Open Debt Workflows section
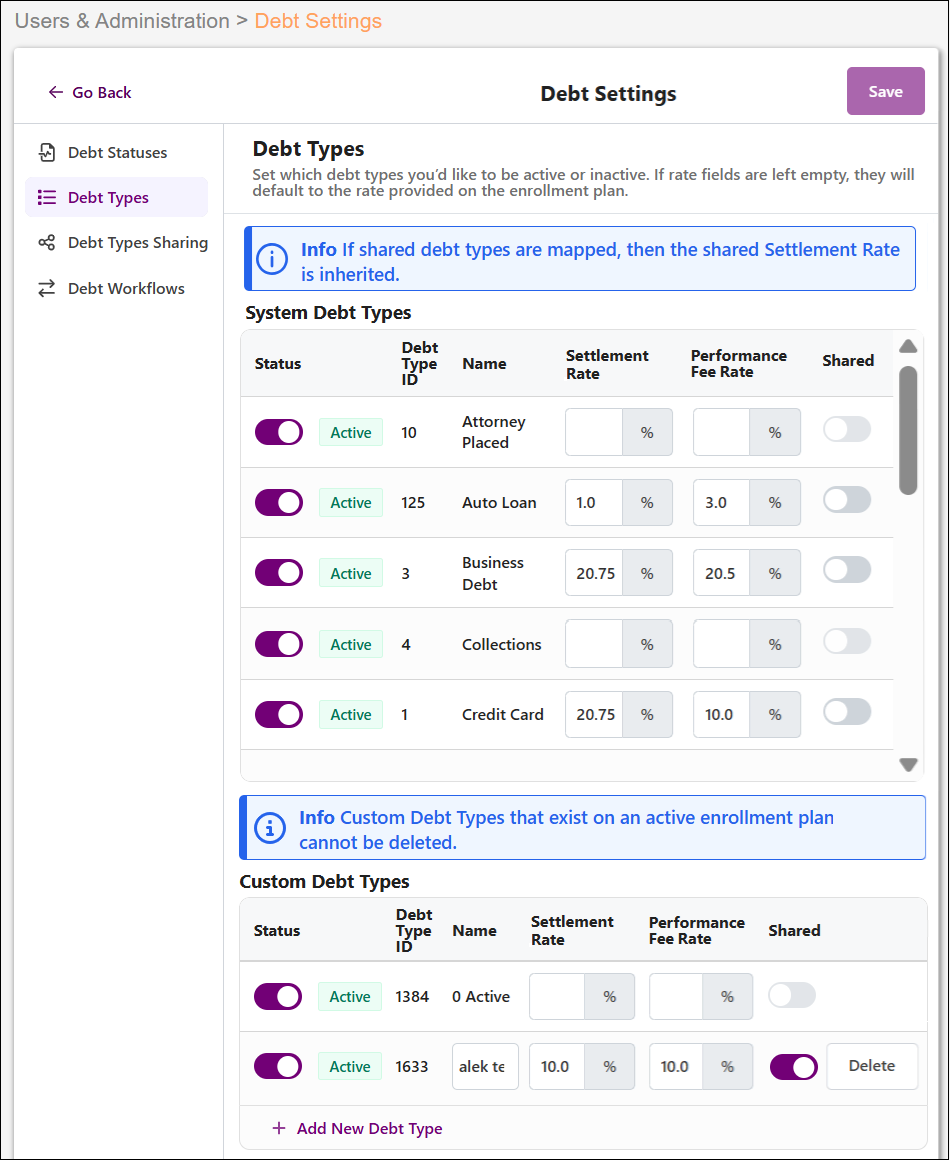Viewport: 950px width, 1160px height. coord(117,289)
